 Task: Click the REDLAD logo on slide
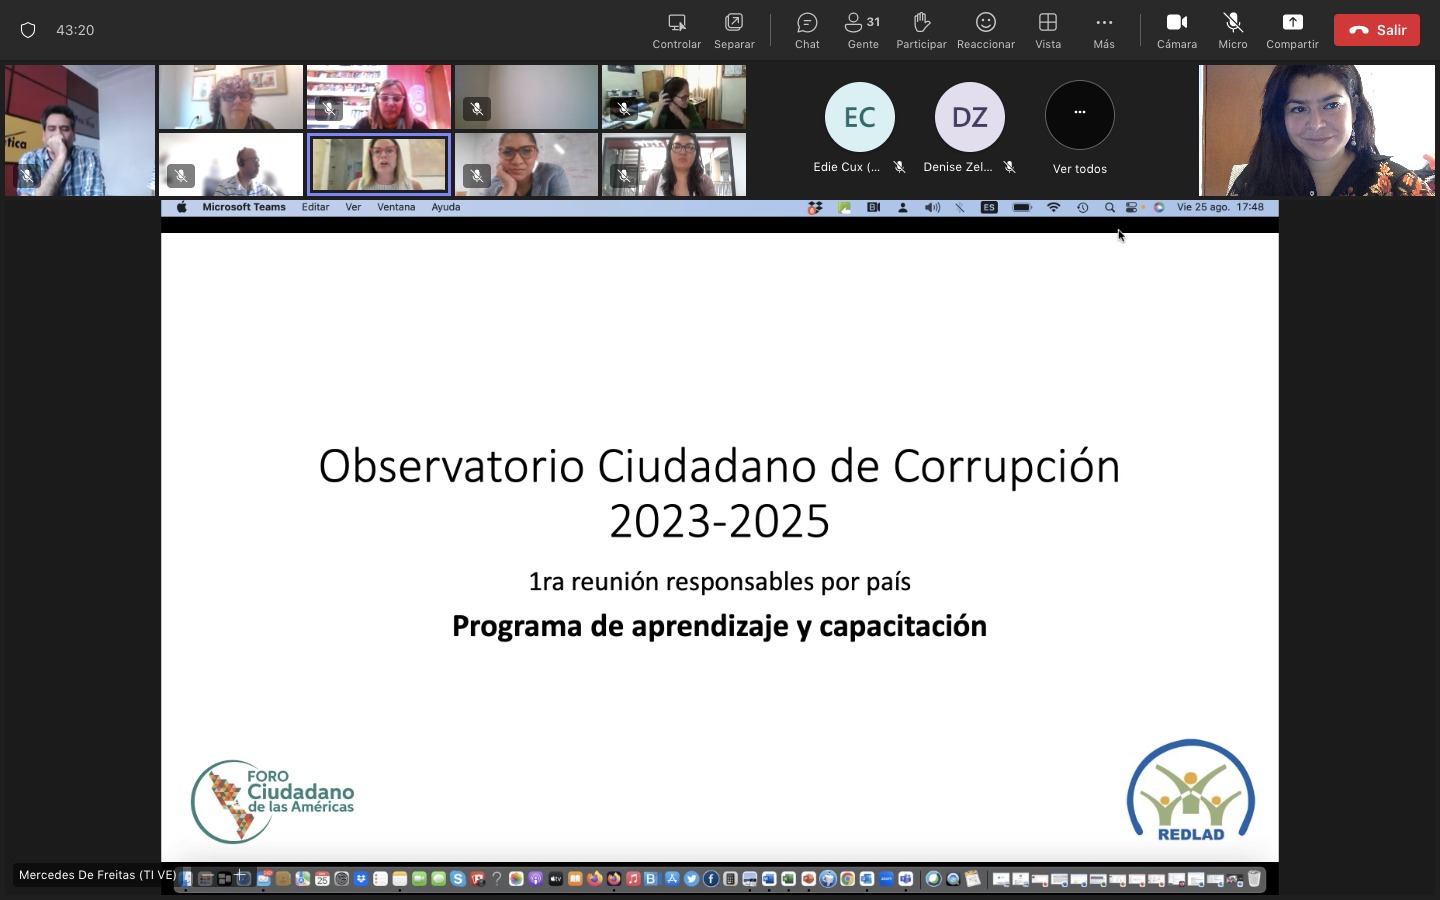[x=1190, y=791]
